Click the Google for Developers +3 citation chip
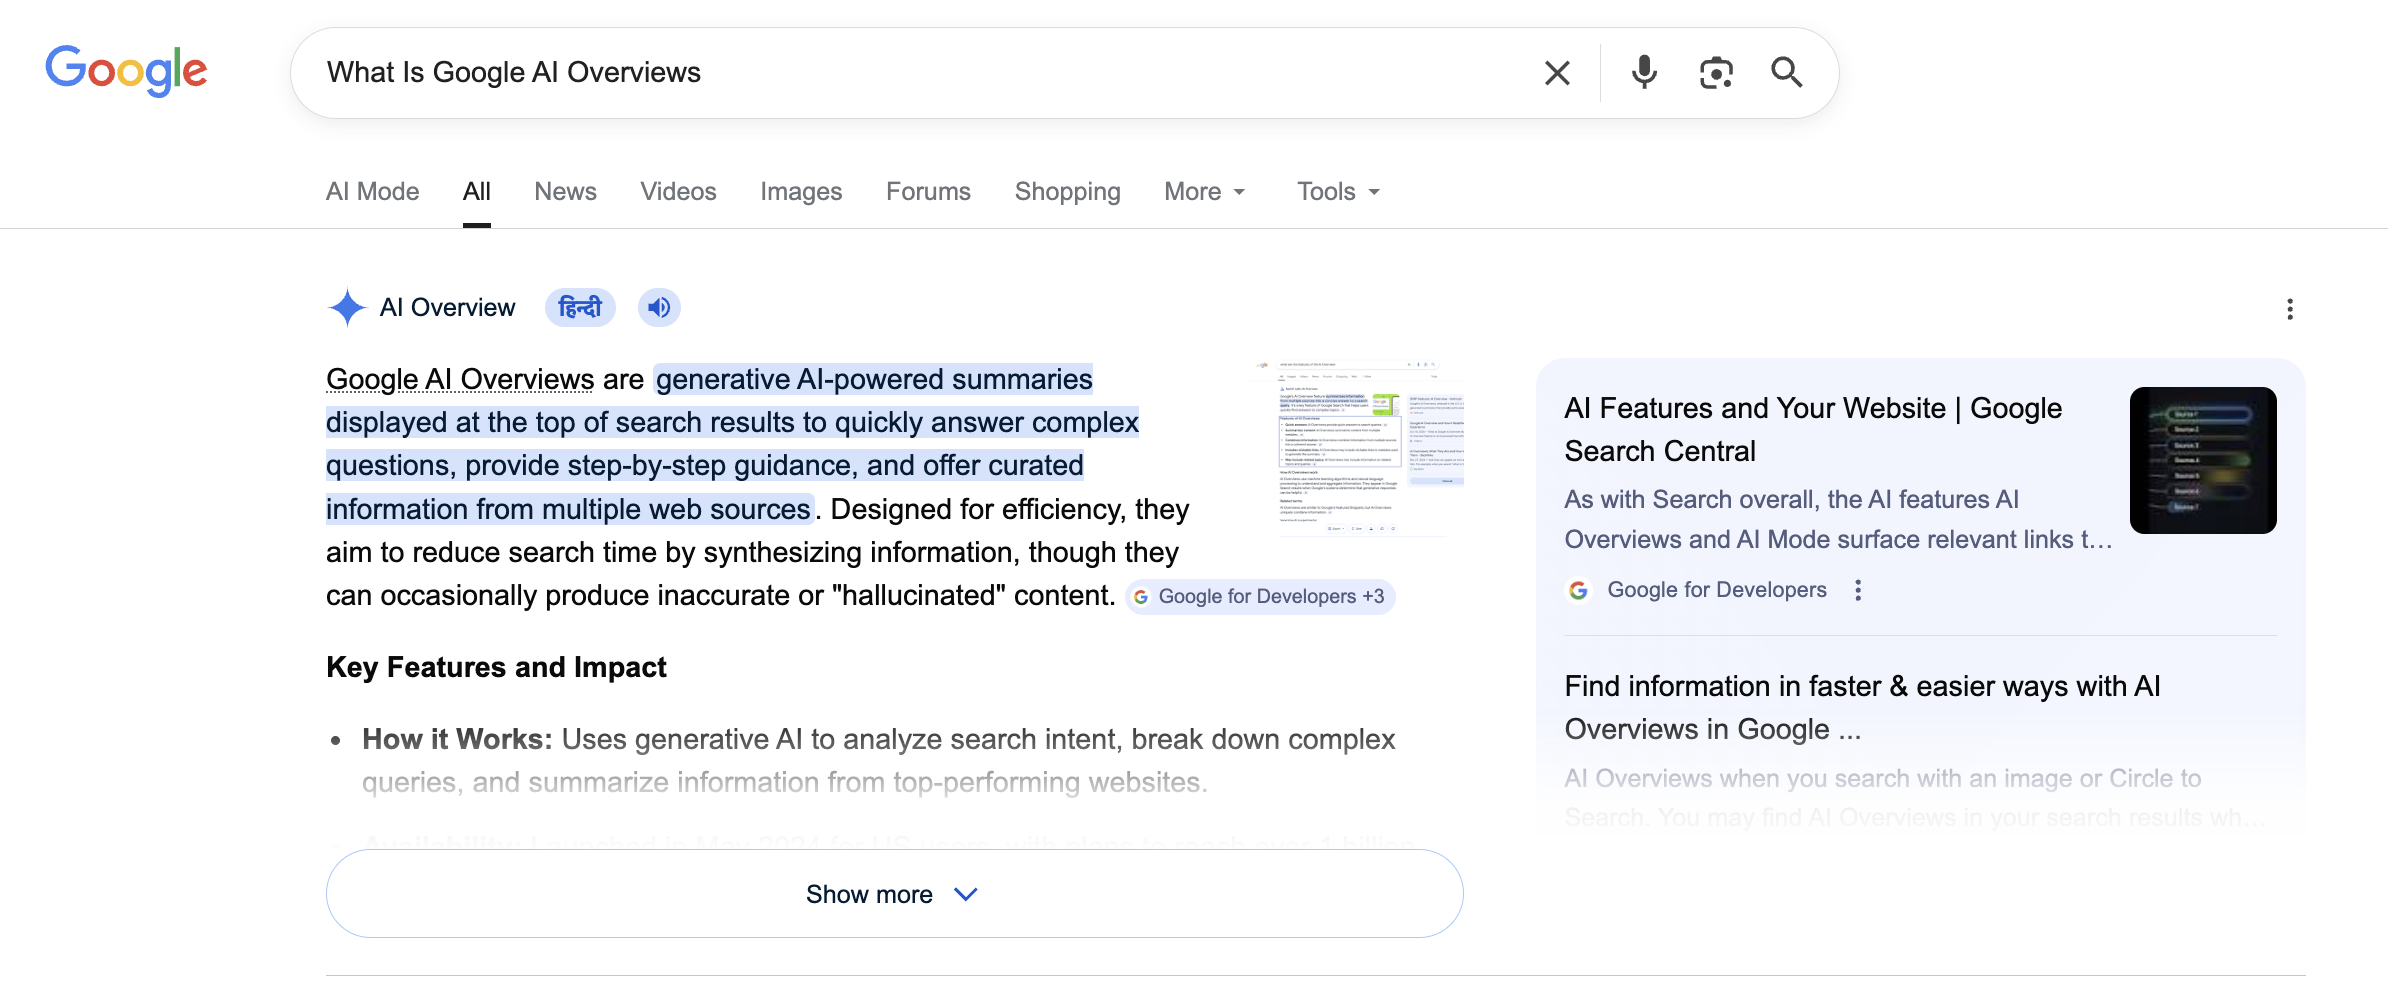The image size is (2388, 988). 1260,596
